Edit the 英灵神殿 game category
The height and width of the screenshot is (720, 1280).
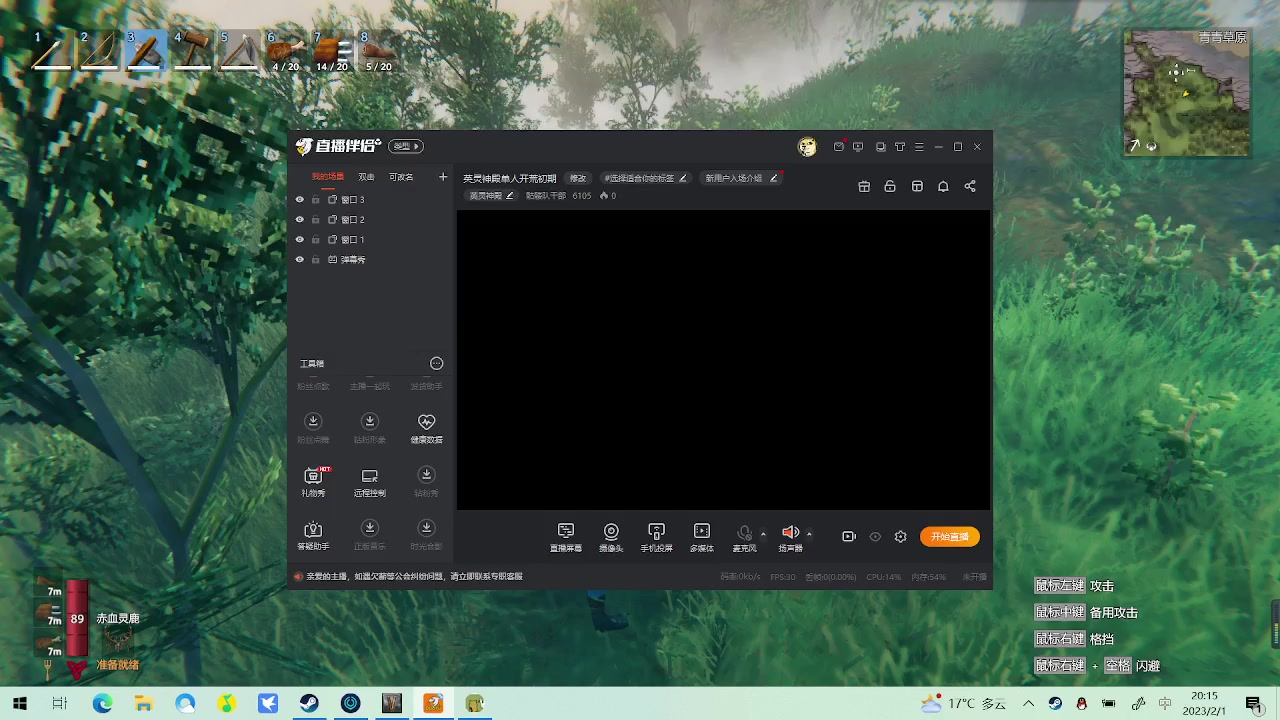[x=491, y=196]
